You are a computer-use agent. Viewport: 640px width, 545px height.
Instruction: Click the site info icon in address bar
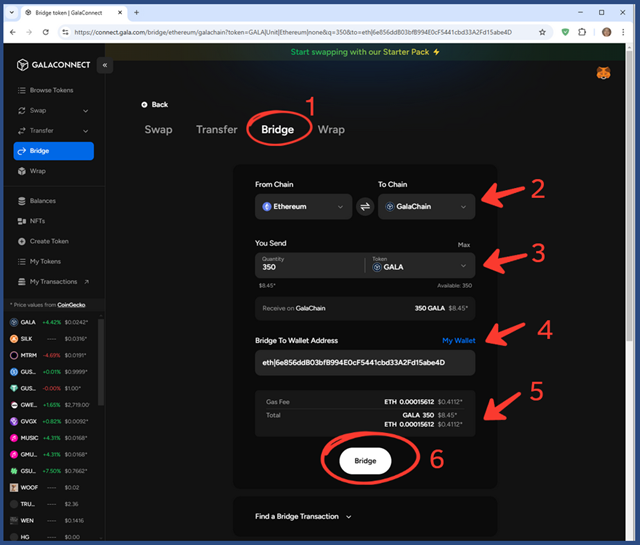coord(65,32)
